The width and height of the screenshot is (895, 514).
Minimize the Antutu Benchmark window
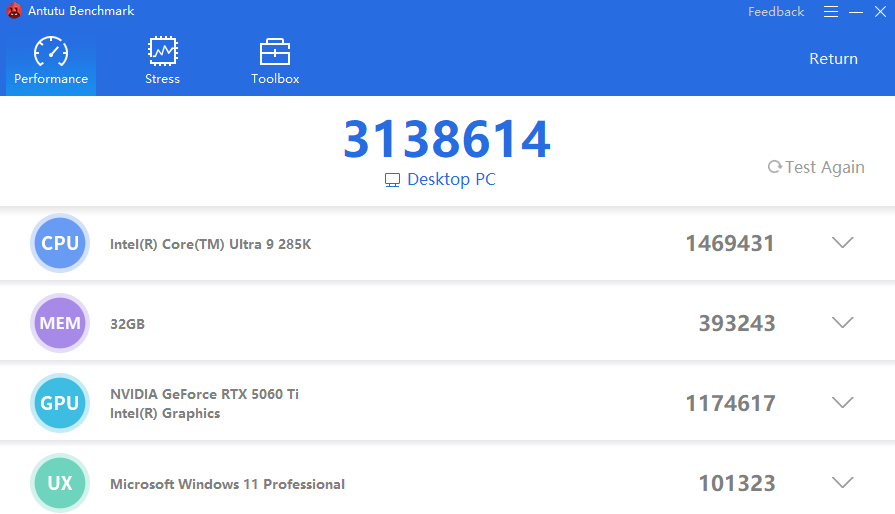(856, 12)
